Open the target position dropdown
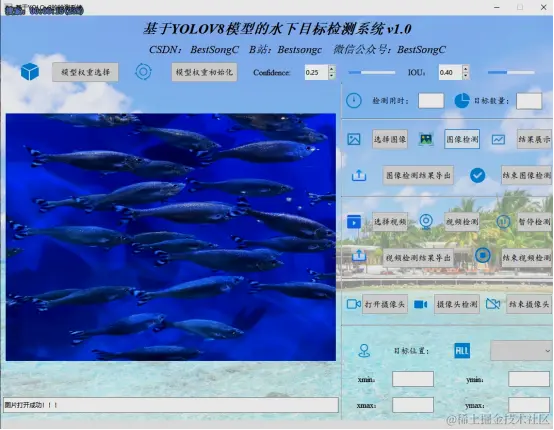The image size is (554, 430). 521,351
